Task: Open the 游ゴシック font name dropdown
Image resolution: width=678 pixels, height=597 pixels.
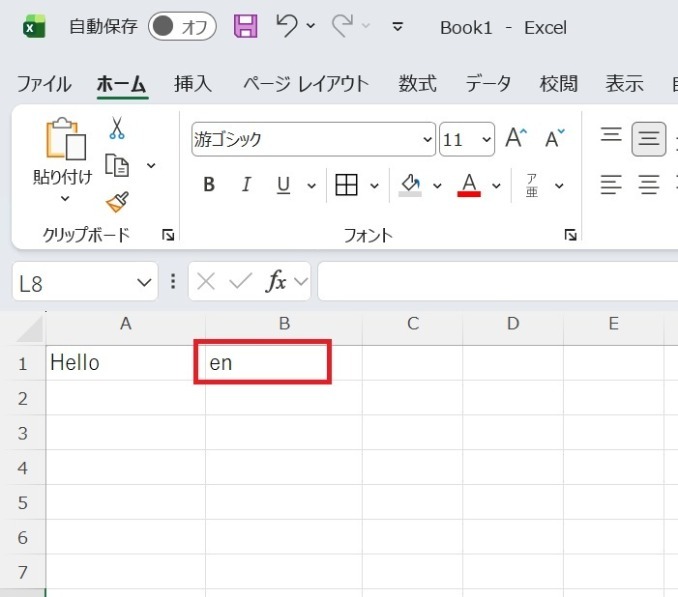Action: click(x=427, y=139)
